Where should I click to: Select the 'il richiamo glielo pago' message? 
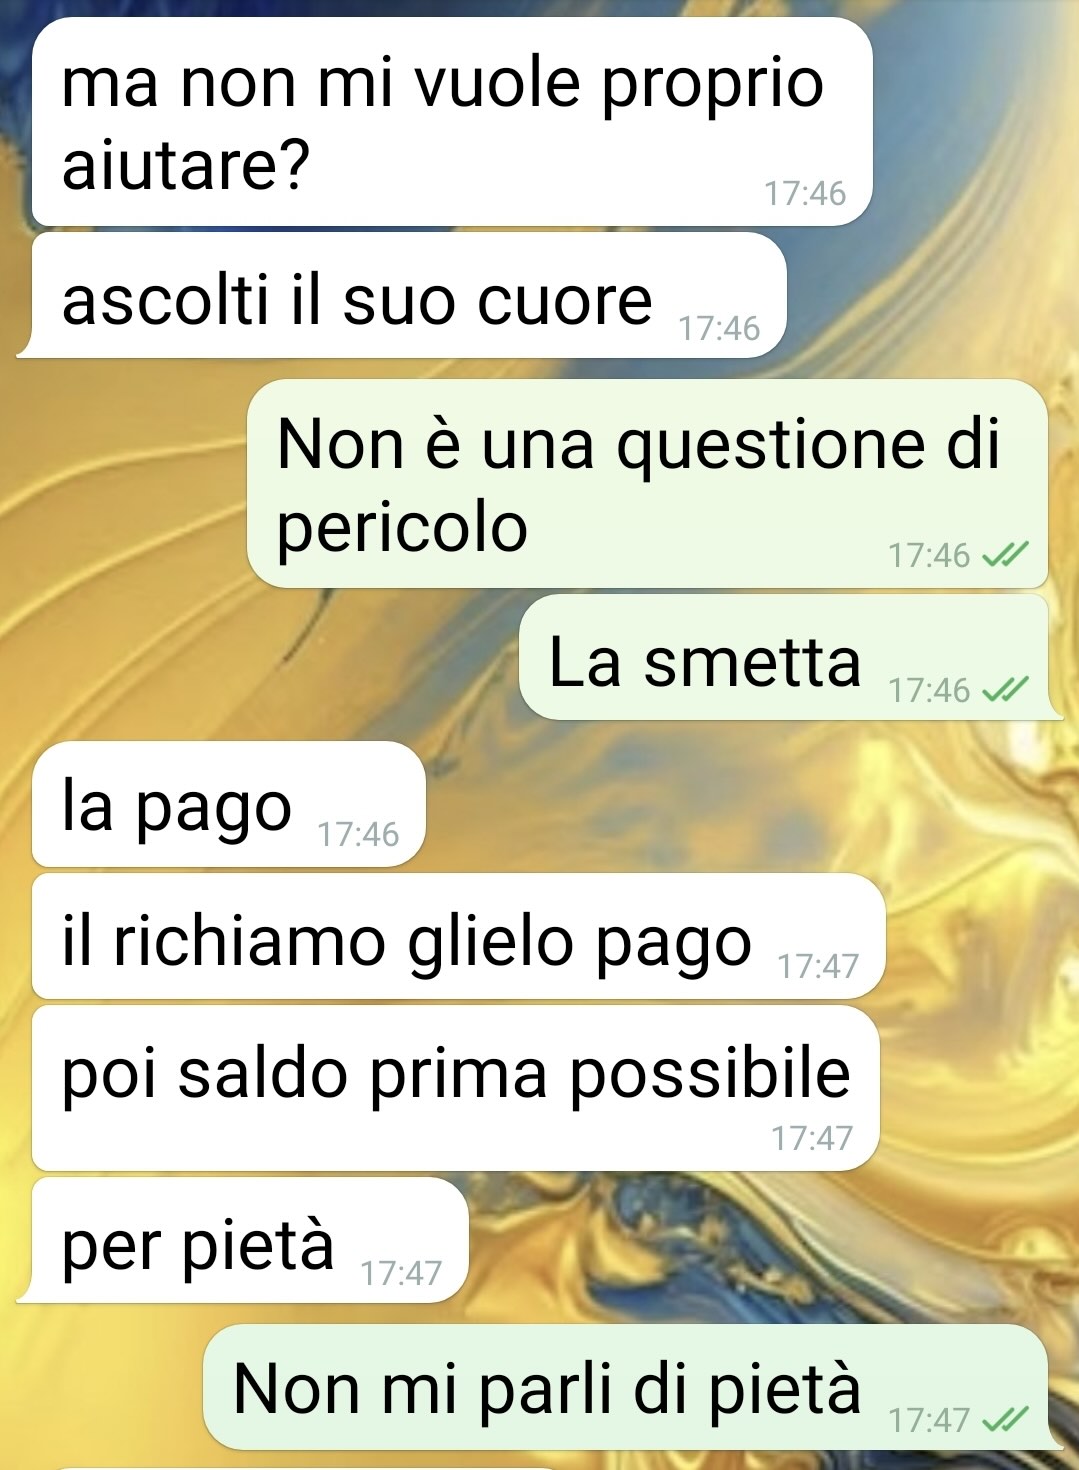(459, 936)
